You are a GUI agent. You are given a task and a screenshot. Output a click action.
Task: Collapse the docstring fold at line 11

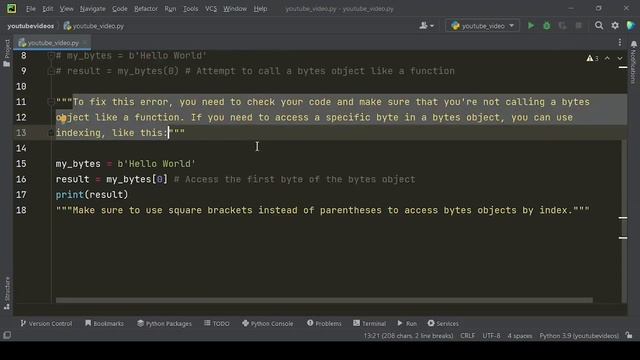pyautogui.click(x=51, y=102)
